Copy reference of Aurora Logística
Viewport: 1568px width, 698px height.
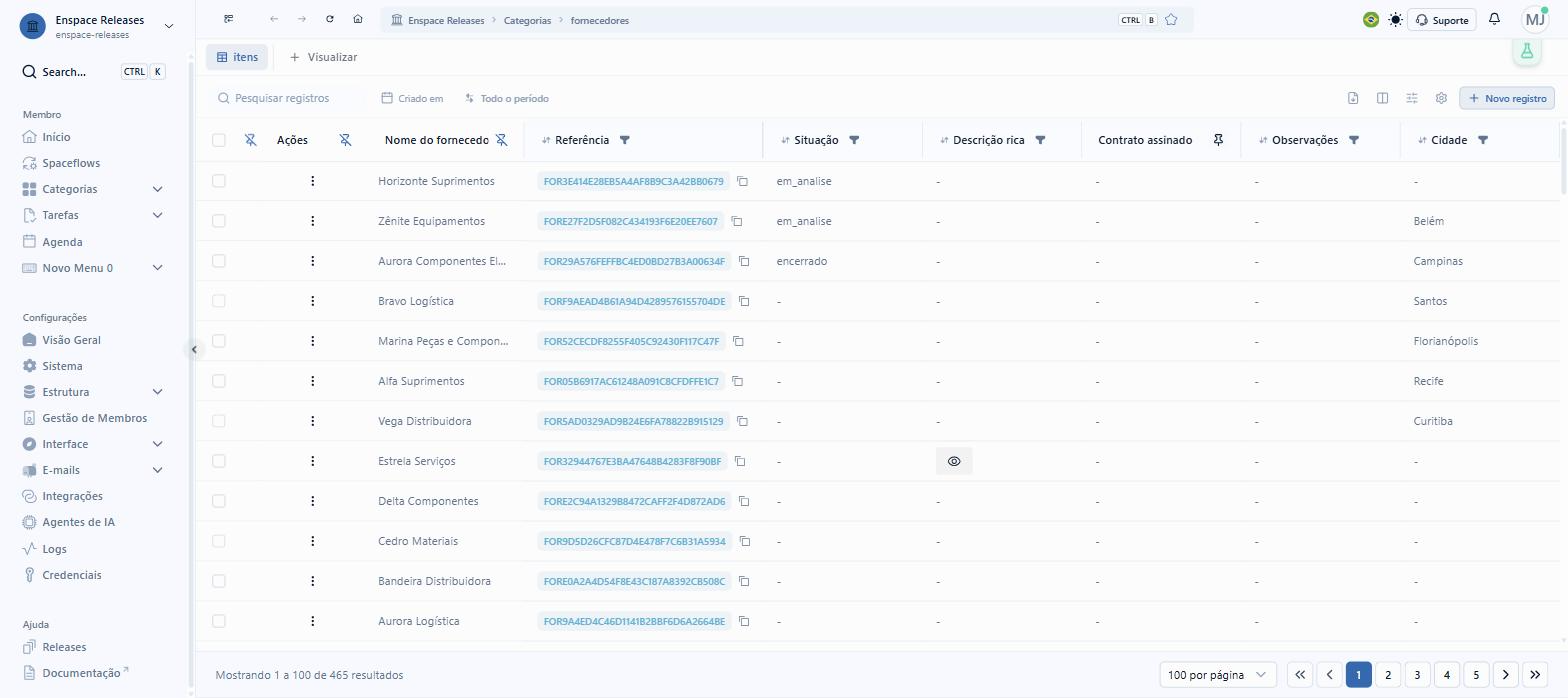pyautogui.click(x=744, y=621)
